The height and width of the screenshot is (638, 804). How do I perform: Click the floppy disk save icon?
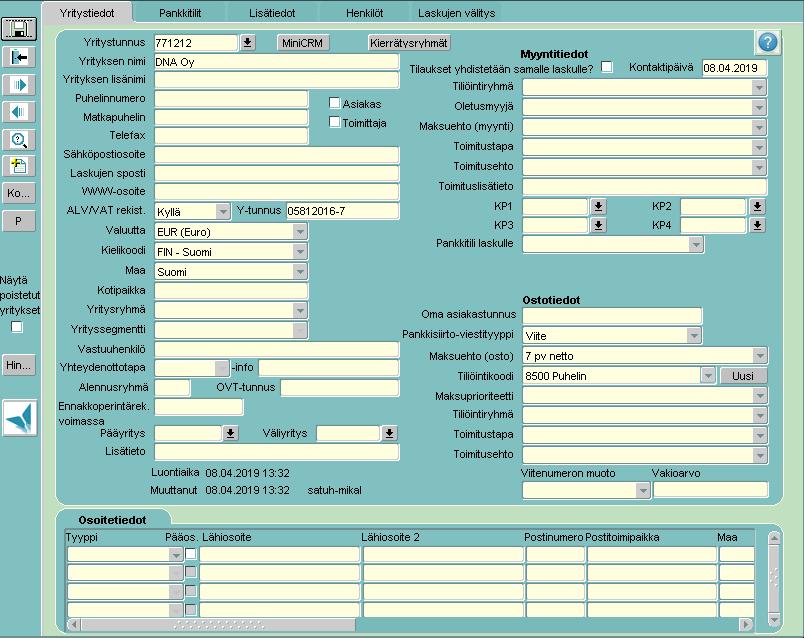point(19,29)
